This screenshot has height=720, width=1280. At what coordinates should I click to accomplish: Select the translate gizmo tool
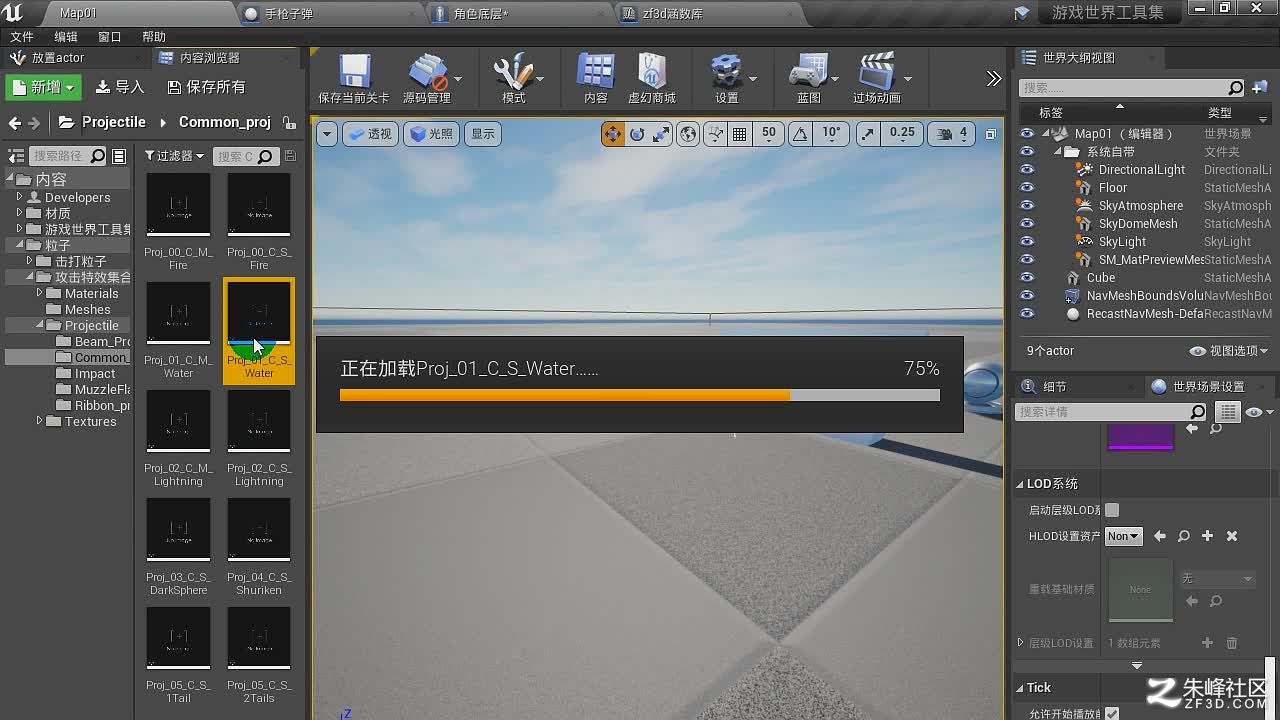tap(613, 134)
